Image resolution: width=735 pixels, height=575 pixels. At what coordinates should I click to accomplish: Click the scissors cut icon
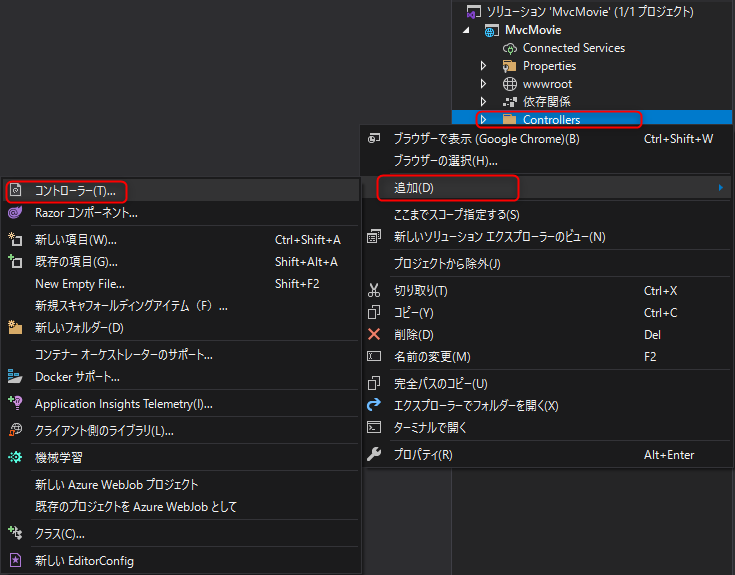tap(374, 291)
